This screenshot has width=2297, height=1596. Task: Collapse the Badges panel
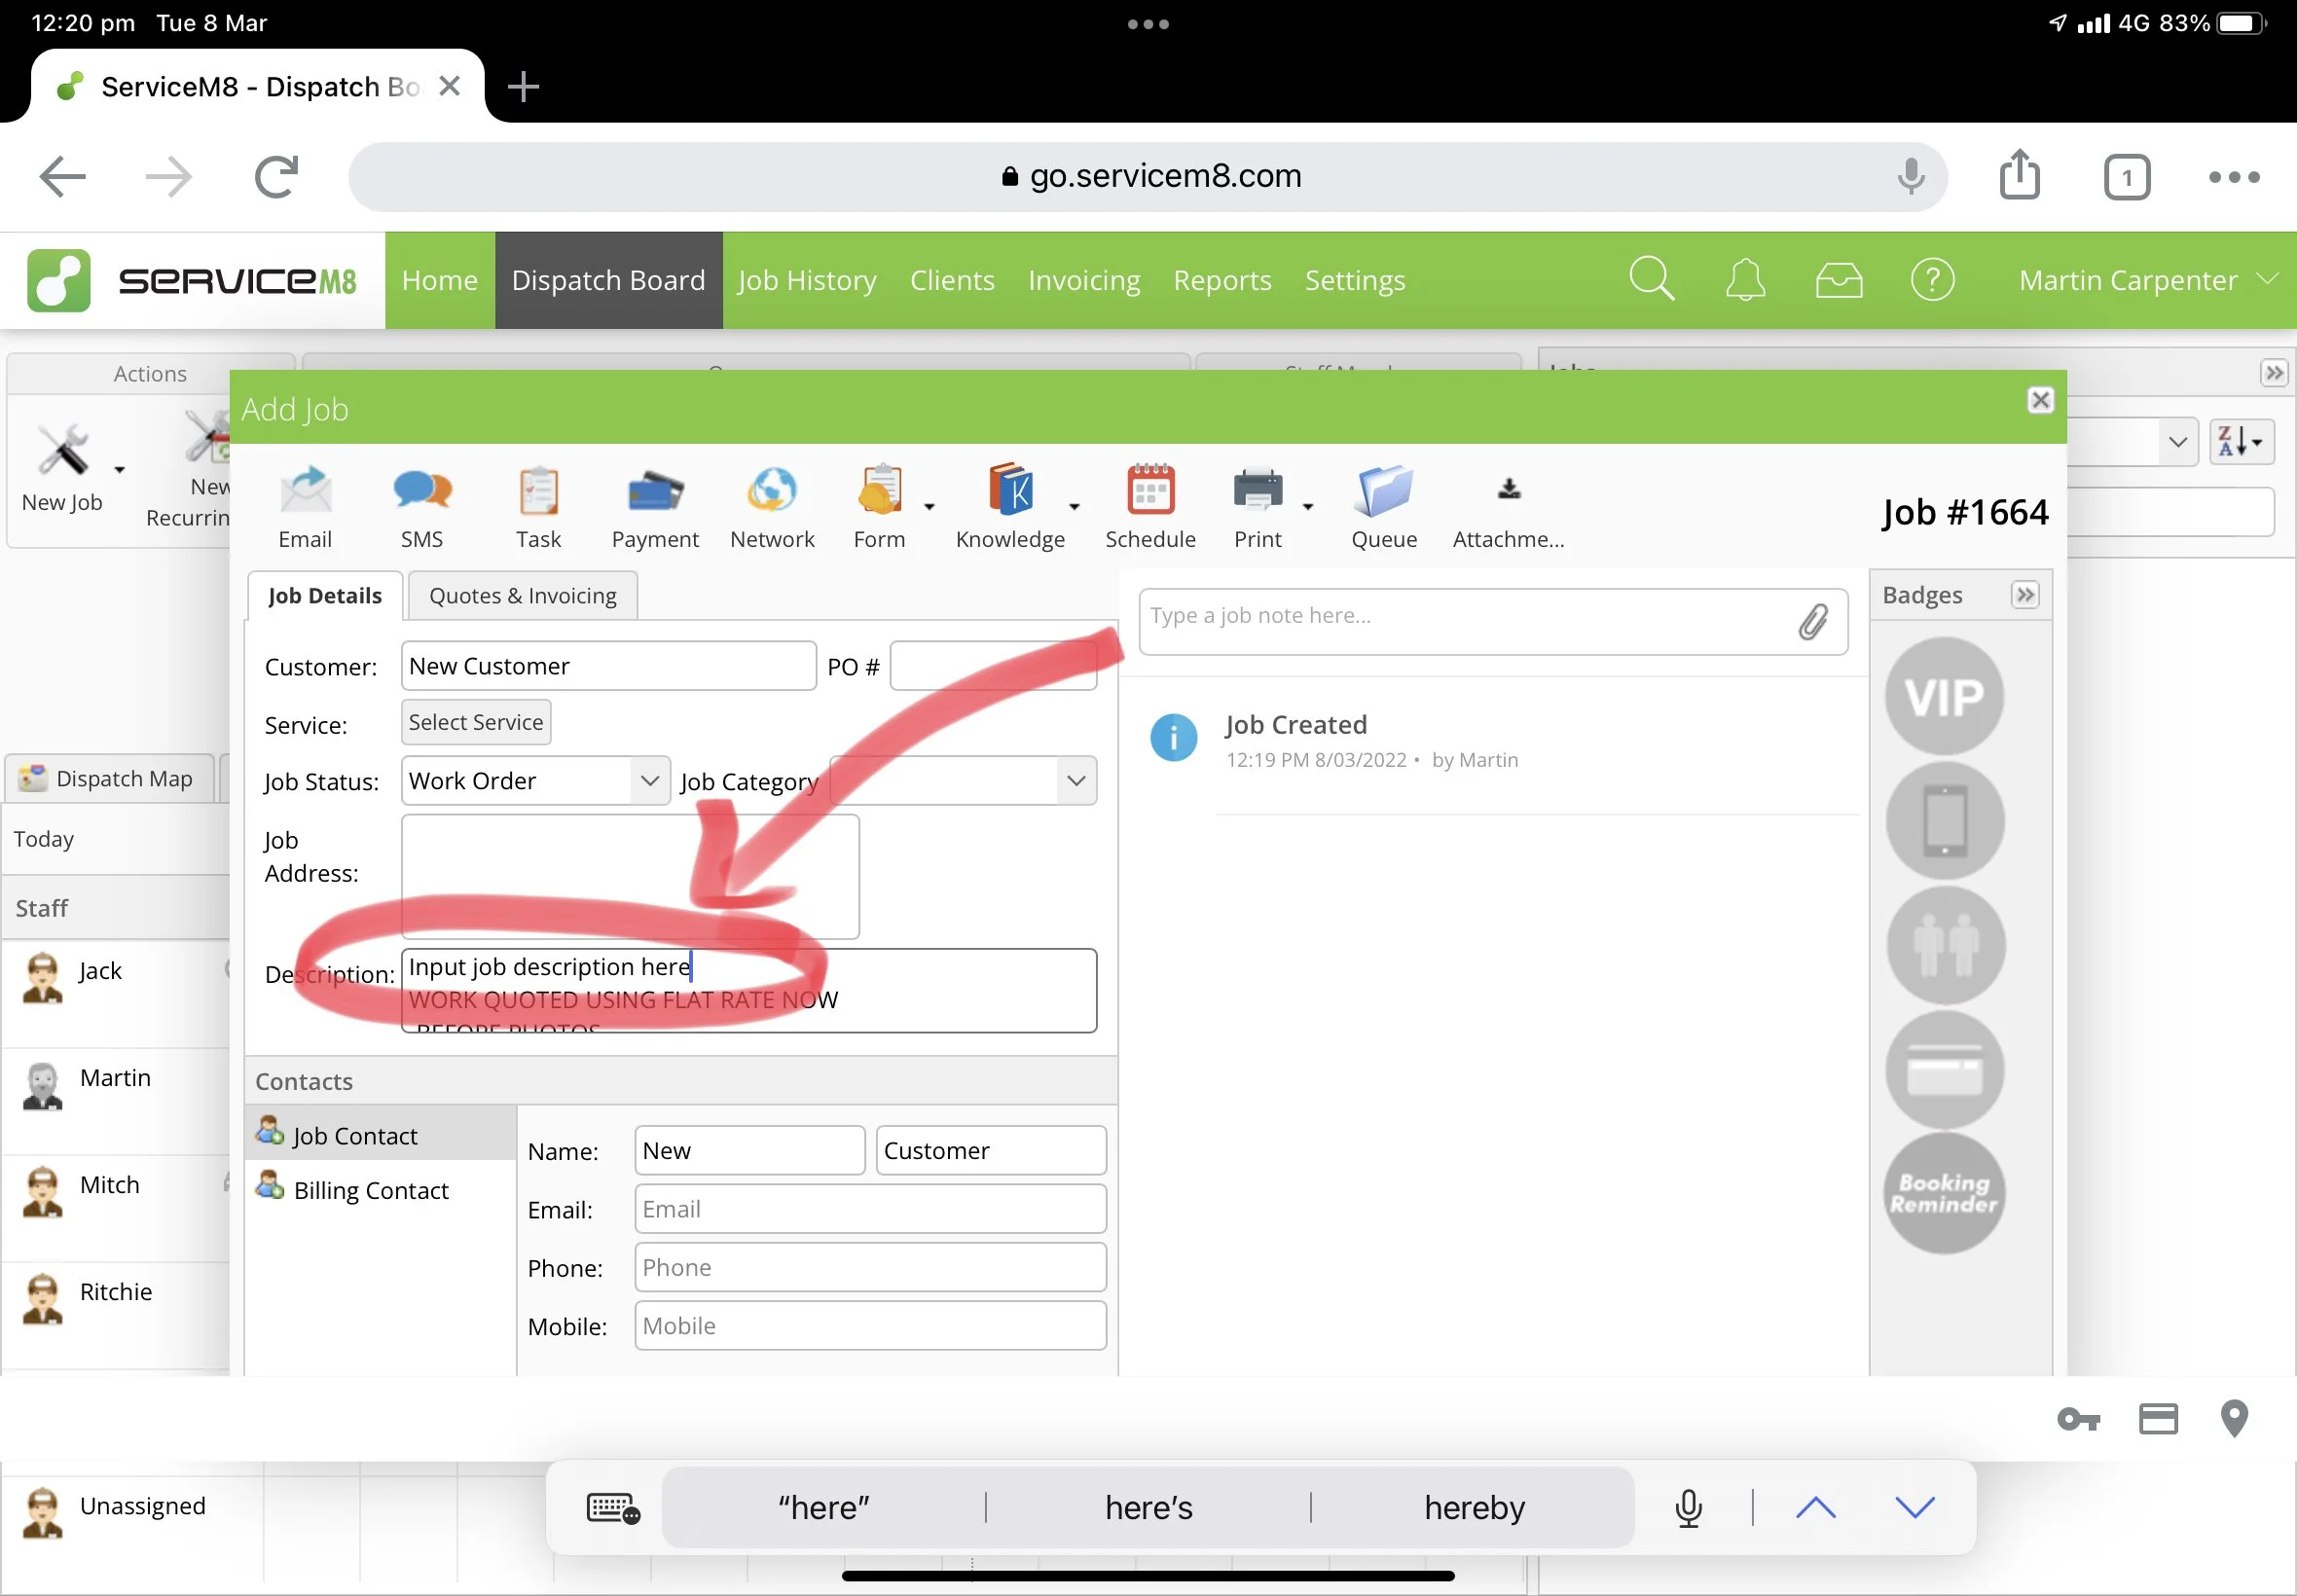click(2025, 595)
